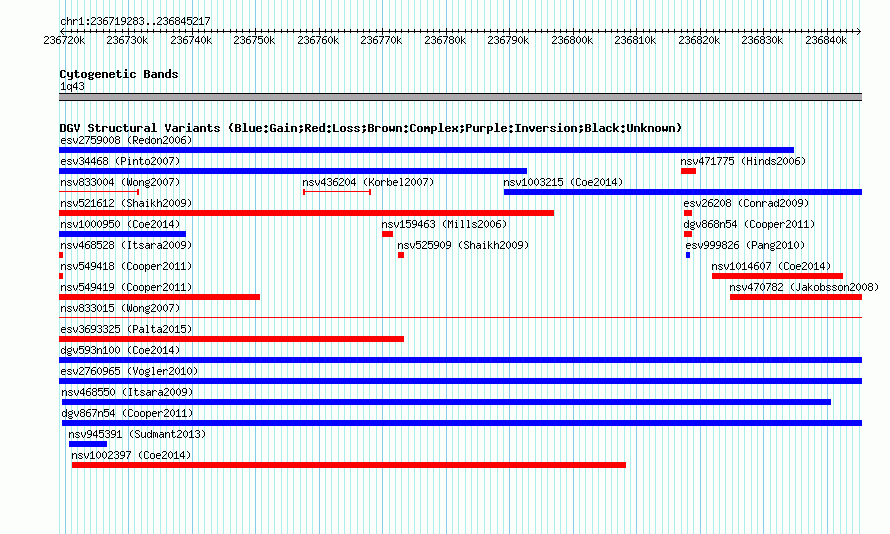890x534 pixels.
Task: Open the dgv868n54 (Cooper2011) label
Action: tap(749, 224)
